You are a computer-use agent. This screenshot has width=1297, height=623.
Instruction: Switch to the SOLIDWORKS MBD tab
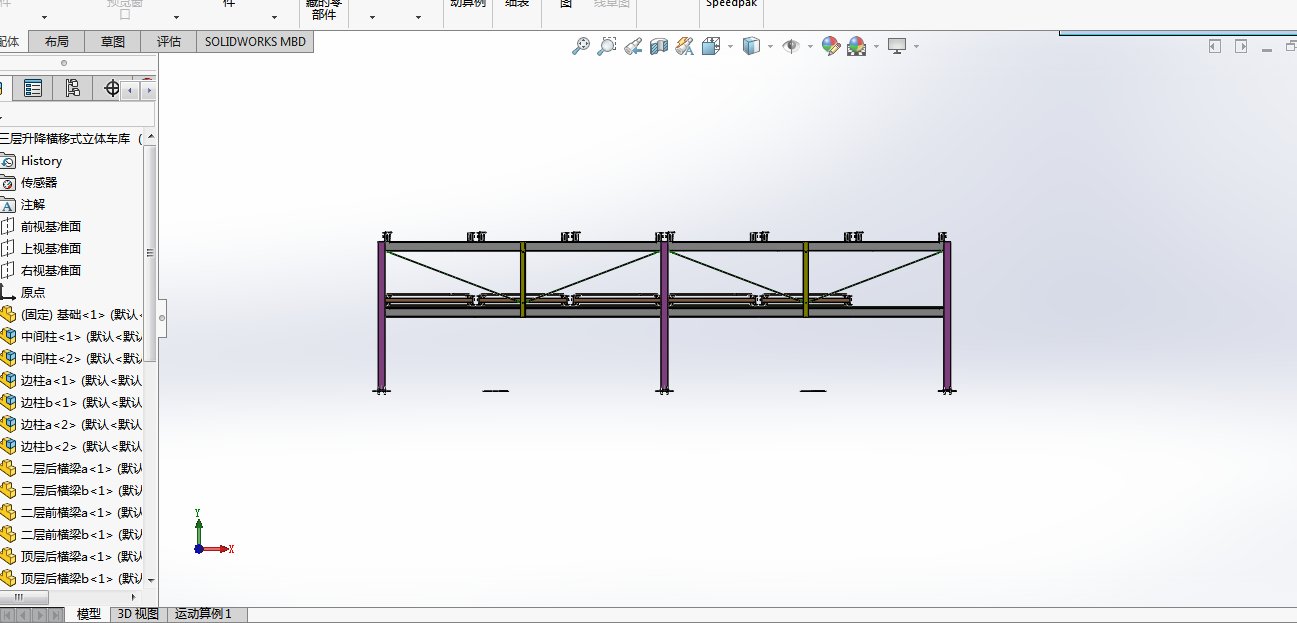pyautogui.click(x=255, y=42)
